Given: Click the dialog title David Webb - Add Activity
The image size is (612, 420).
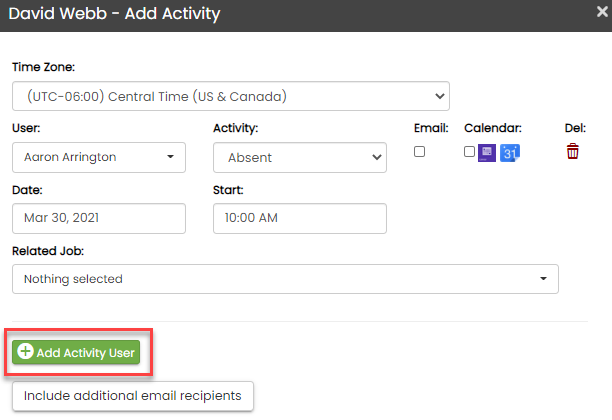Looking at the screenshot, I should (x=114, y=15).
